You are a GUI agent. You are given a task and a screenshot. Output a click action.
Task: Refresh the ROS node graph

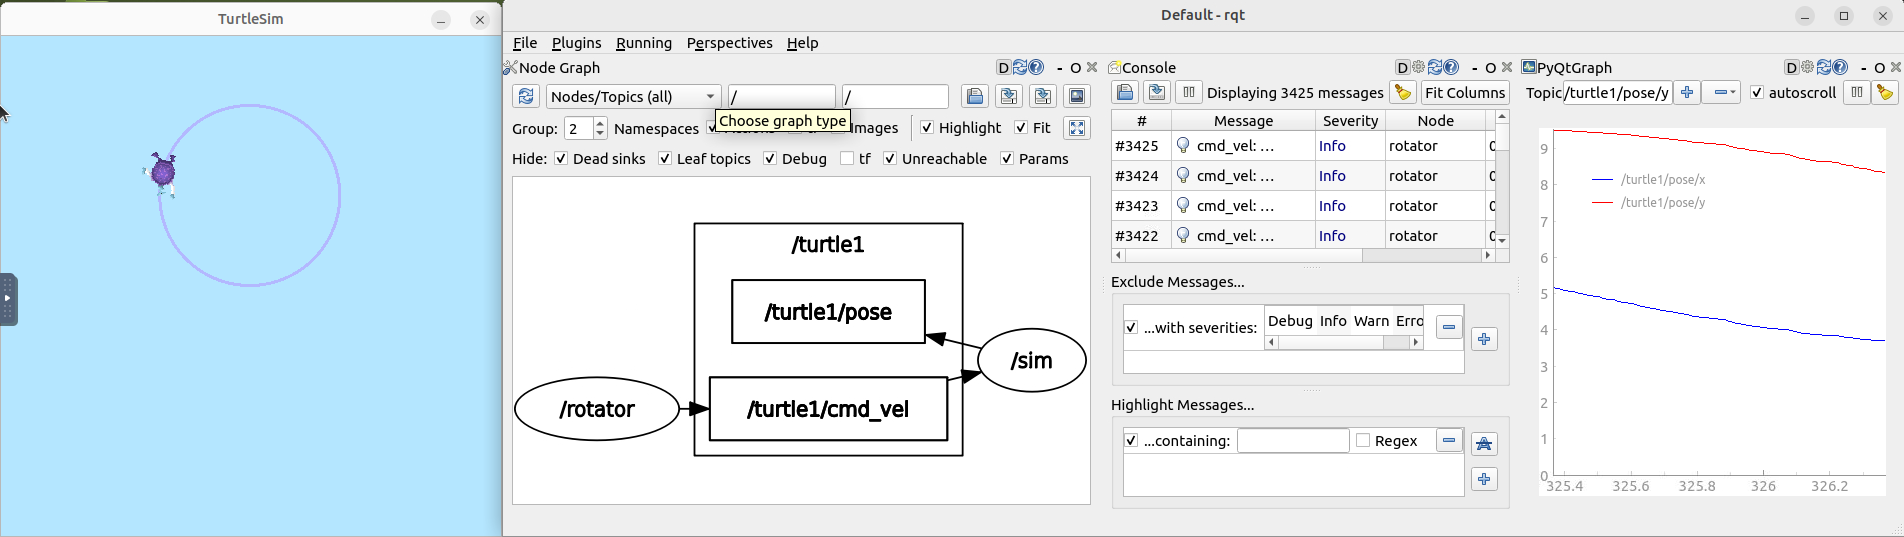click(x=526, y=96)
